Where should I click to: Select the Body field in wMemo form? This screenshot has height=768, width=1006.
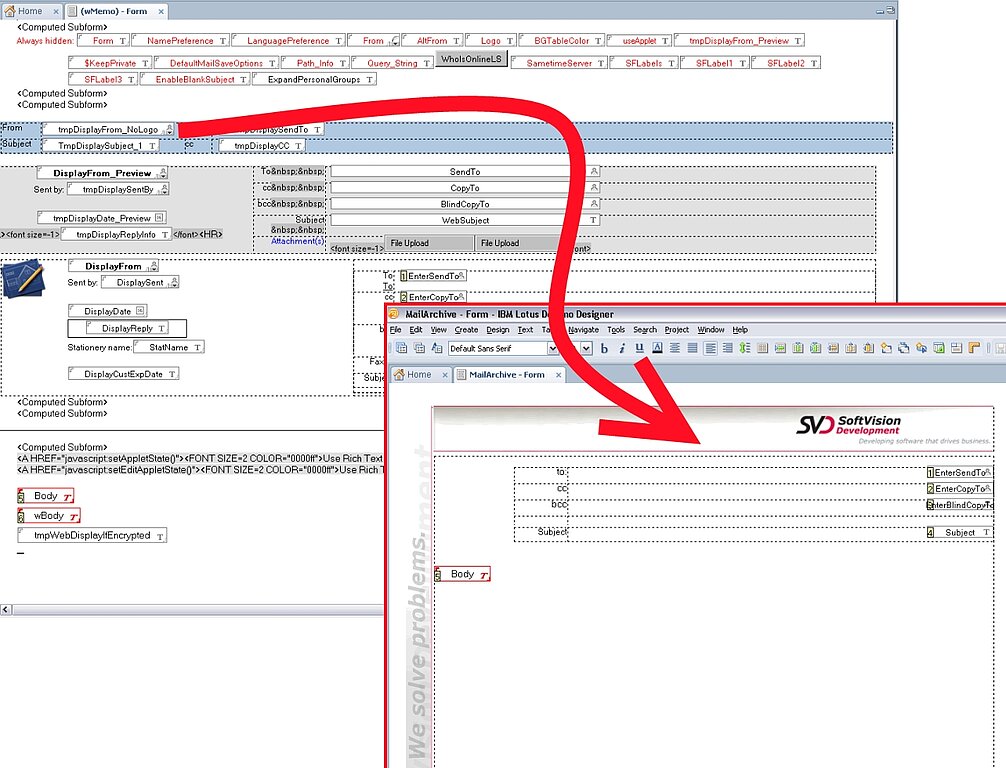tap(46, 496)
